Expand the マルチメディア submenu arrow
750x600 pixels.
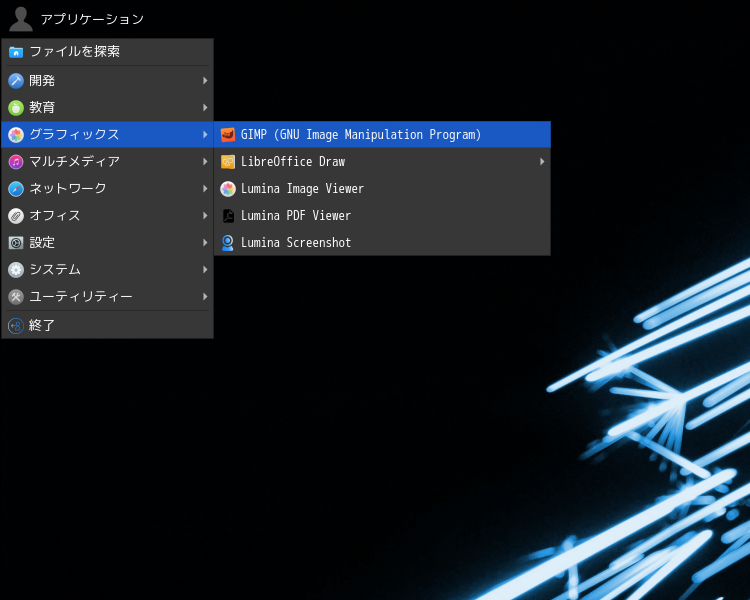pos(205,162)
